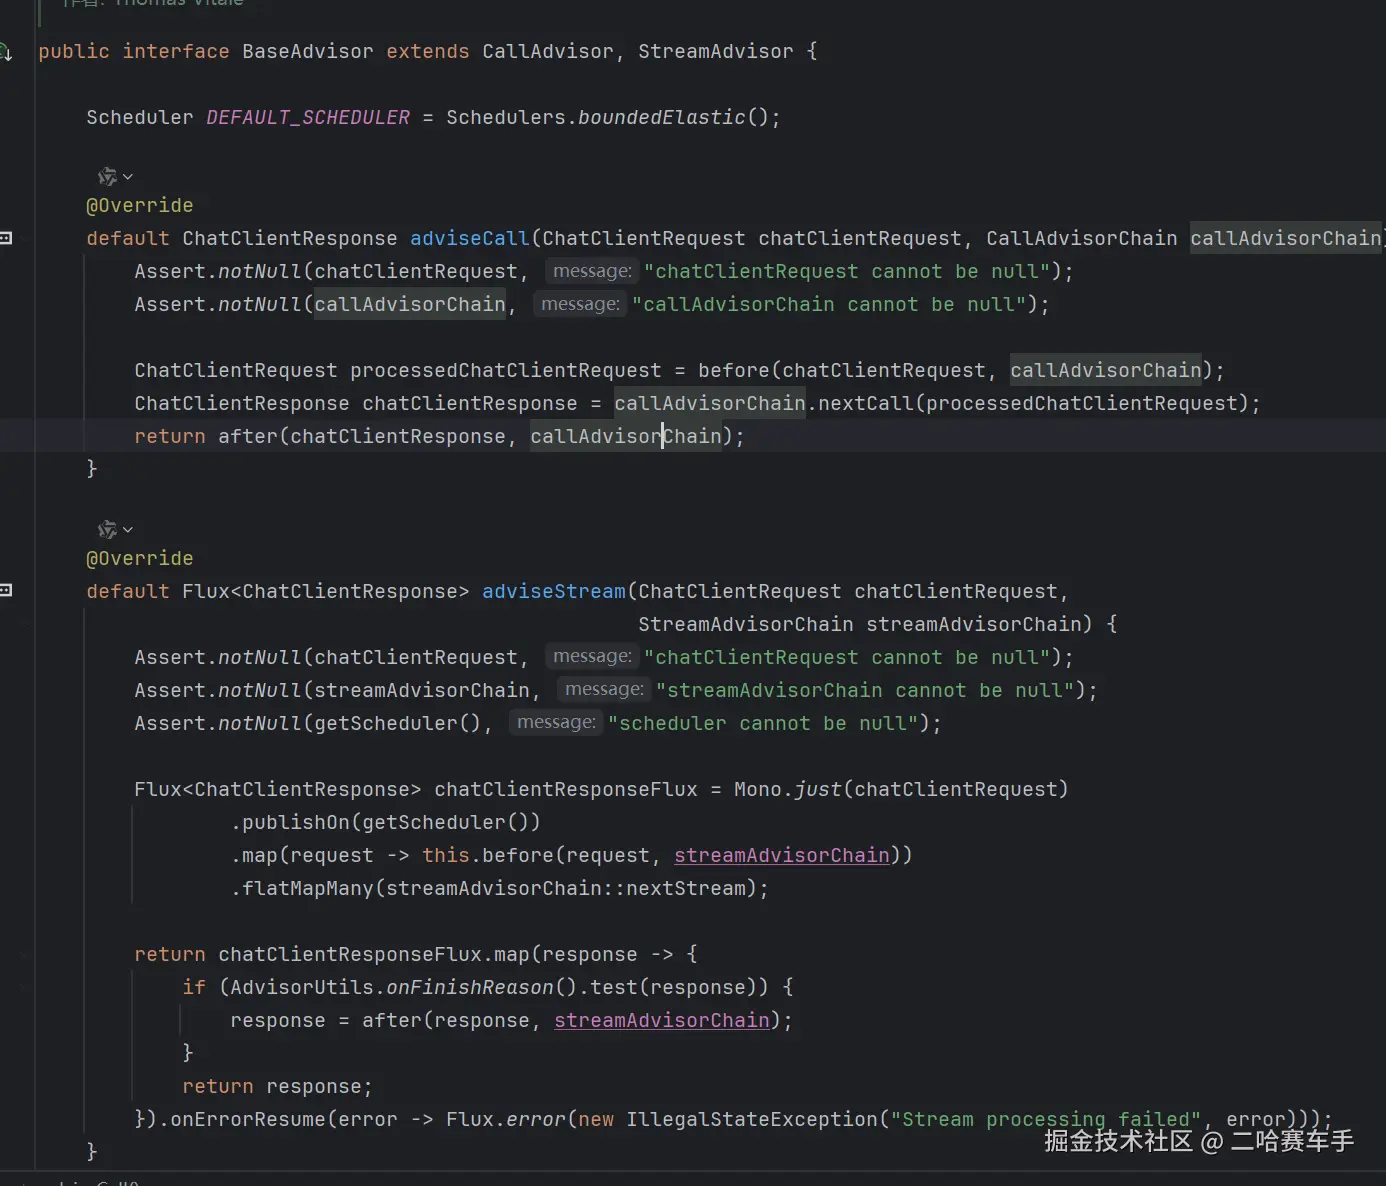Click the chatClientResponseFlux variable declaration
Screen dimensions: 1386x1186
click(566, 789)
